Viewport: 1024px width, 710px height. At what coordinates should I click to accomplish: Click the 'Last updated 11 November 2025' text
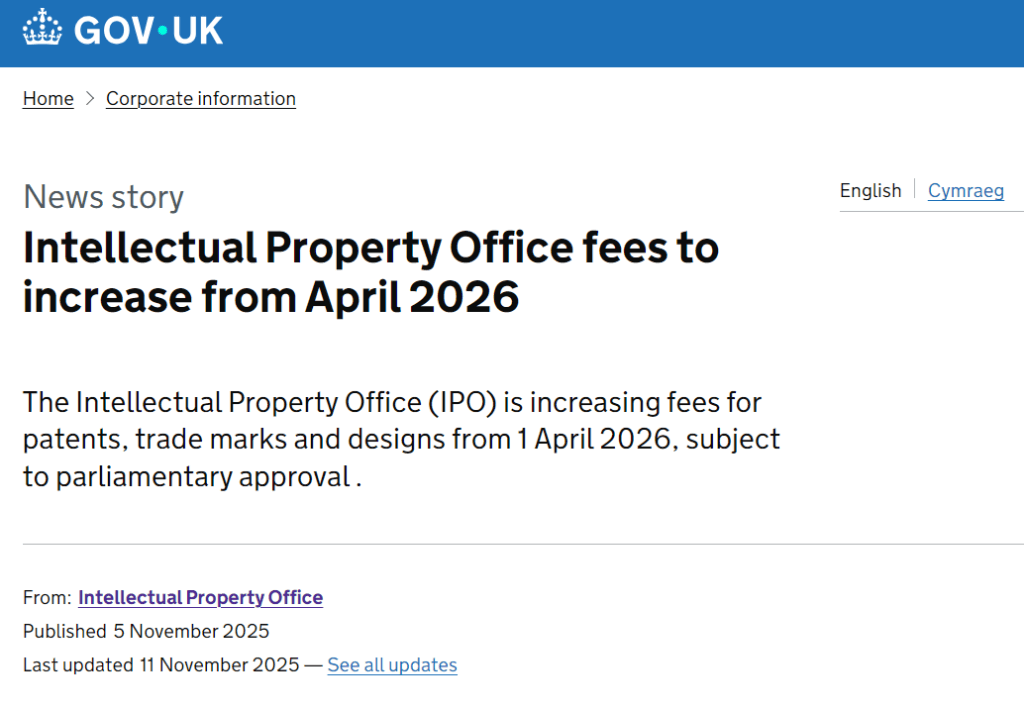tap(160, 665)
